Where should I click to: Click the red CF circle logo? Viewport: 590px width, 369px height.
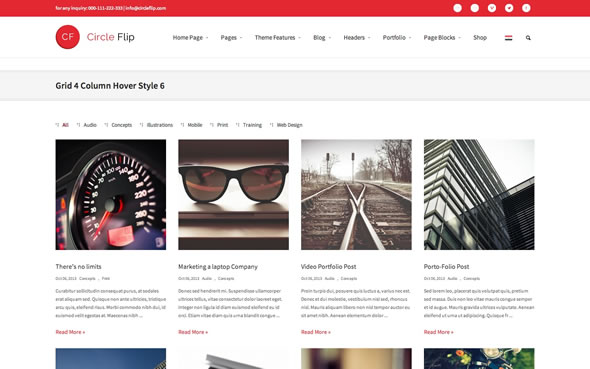[x=68, y=37]
